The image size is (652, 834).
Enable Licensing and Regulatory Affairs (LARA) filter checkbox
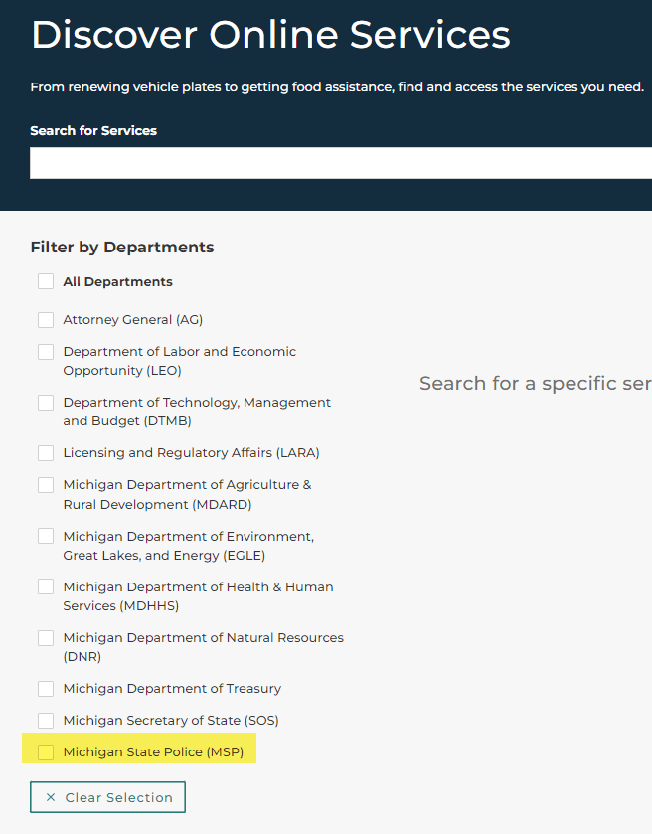tap(46, 453)
